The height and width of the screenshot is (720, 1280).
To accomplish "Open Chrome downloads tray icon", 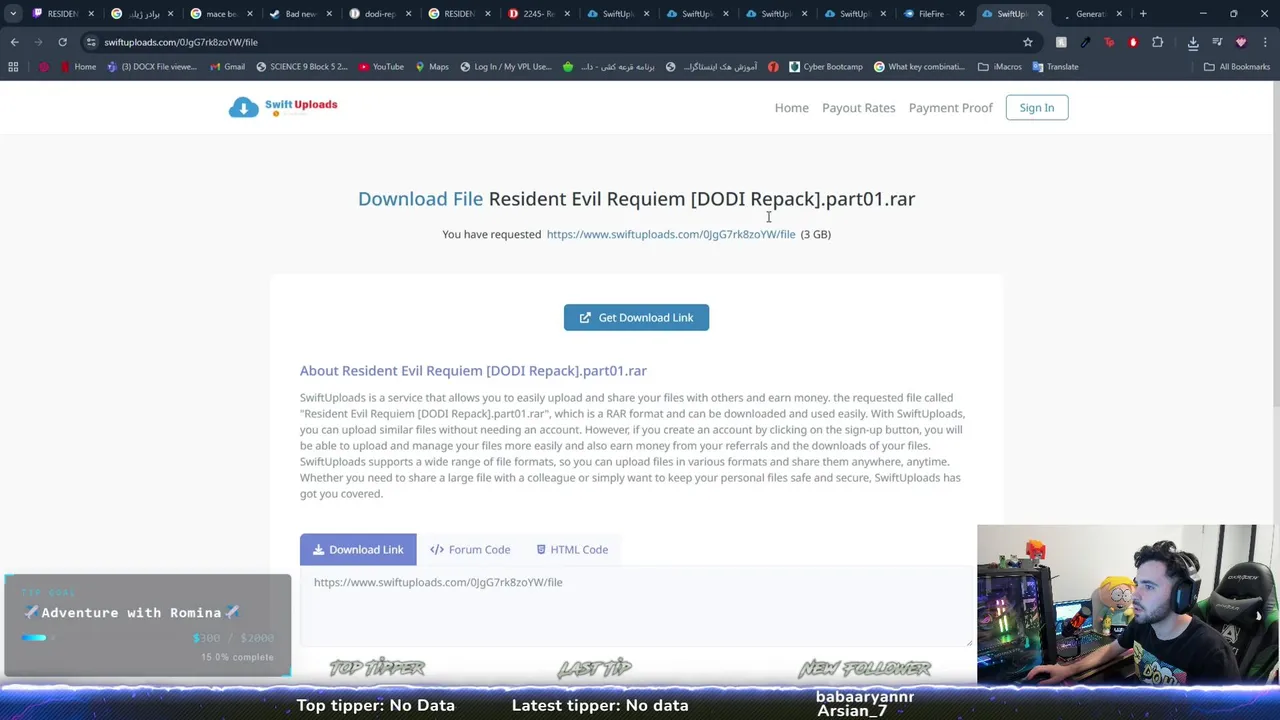I will tap(1193, 42).
